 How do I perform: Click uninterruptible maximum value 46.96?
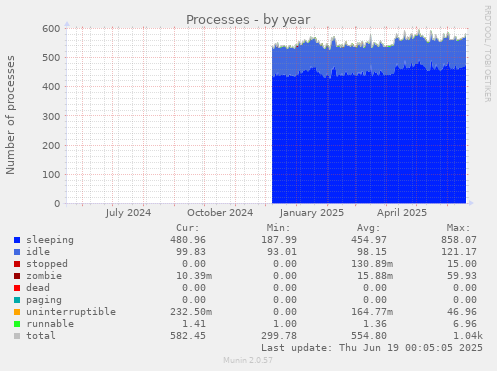coord(462,312)
